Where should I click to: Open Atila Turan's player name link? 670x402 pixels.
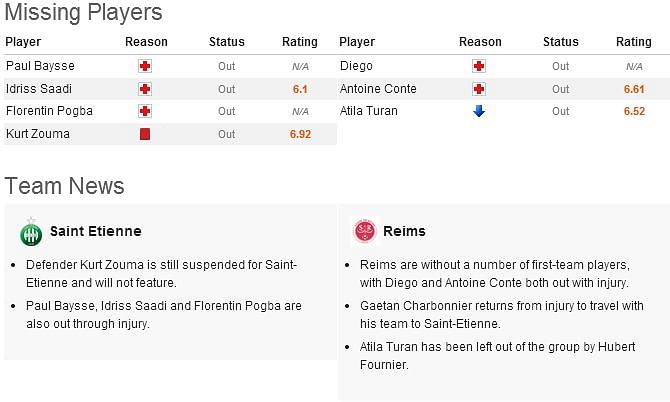point(369,111)
